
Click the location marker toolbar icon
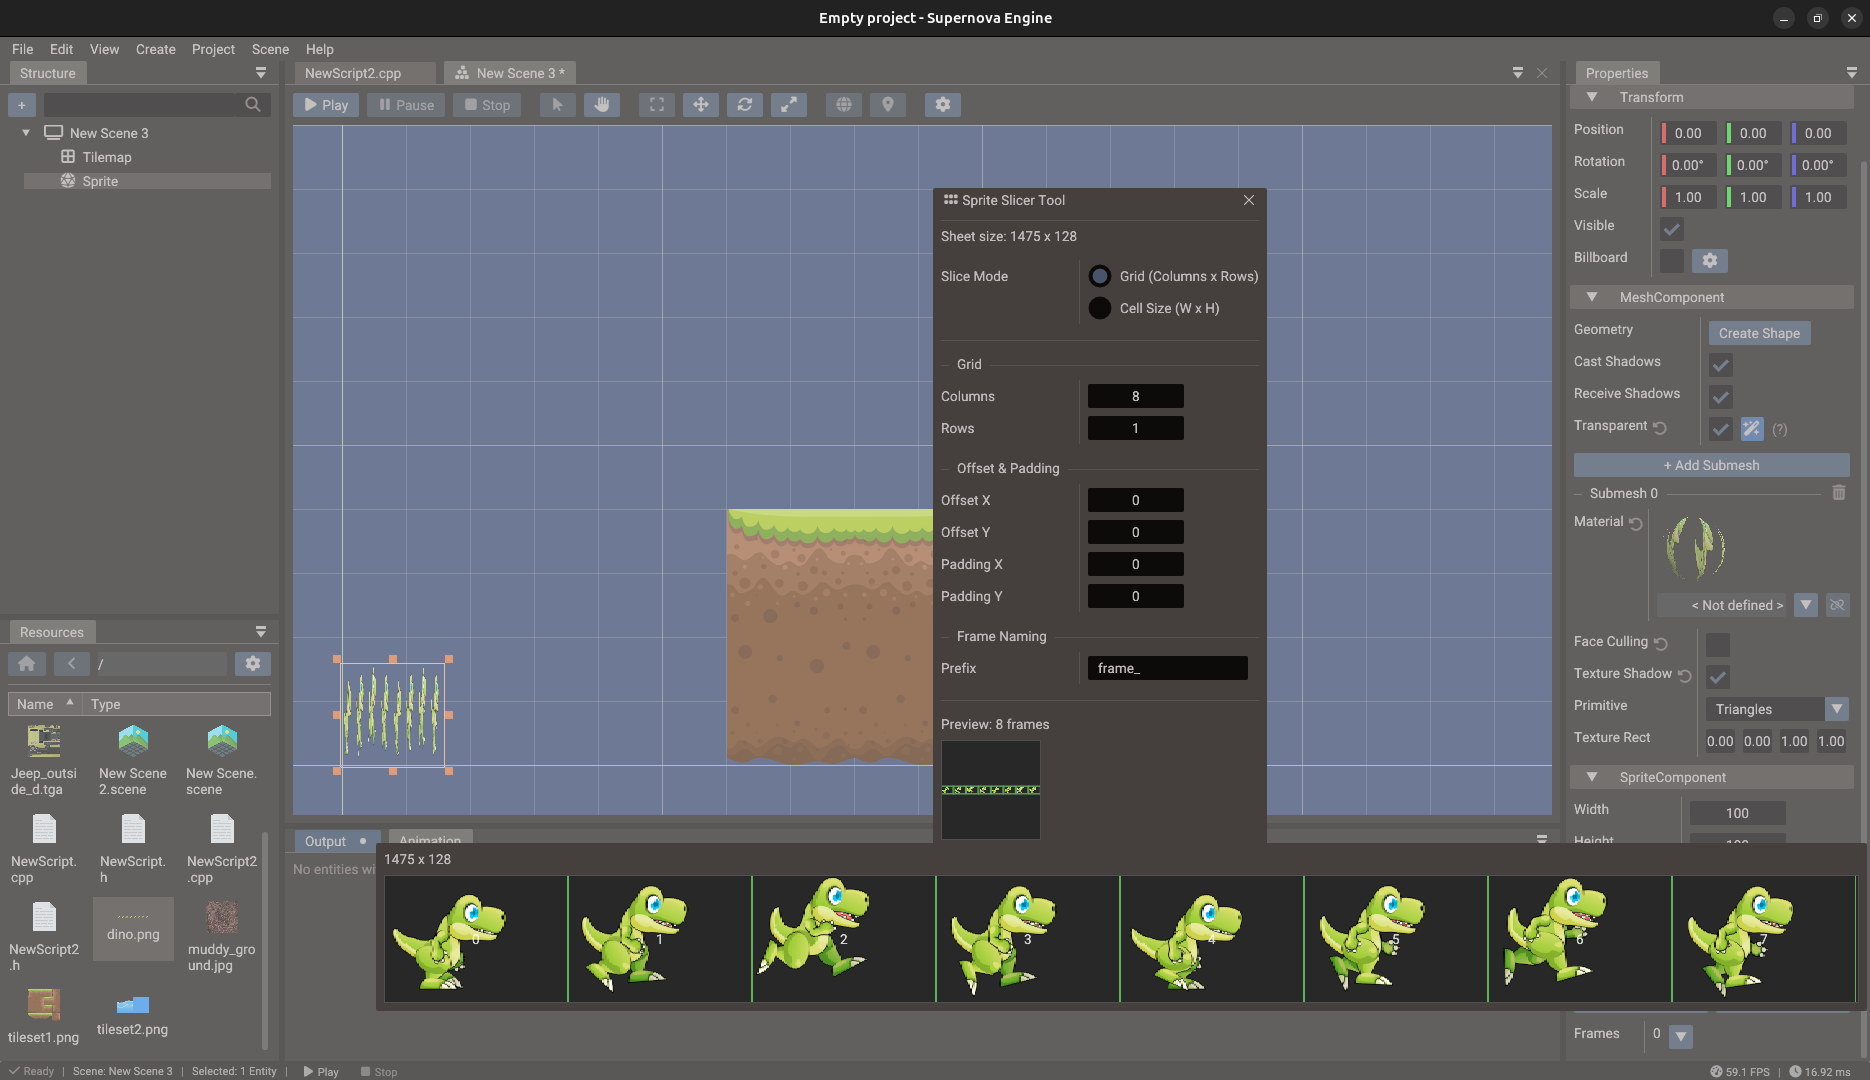point(887,104)
